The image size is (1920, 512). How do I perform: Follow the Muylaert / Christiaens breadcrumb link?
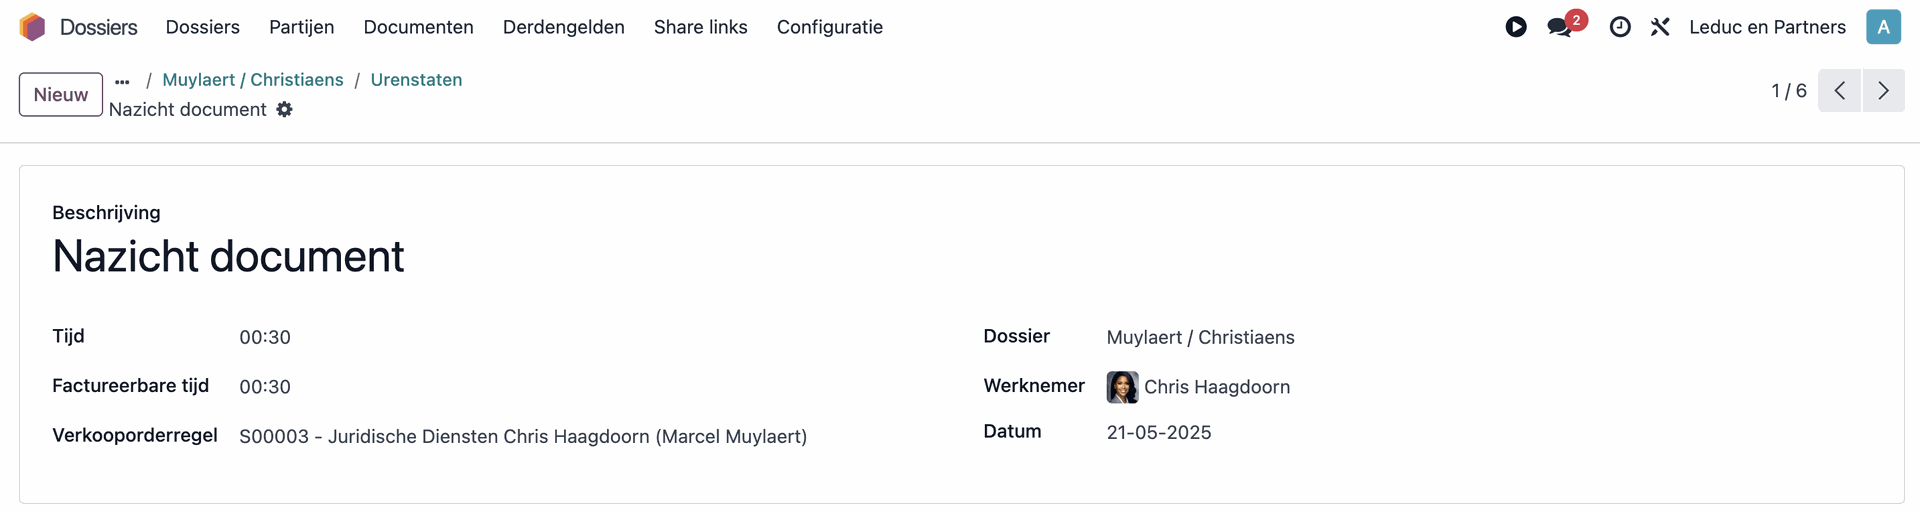coord(252,80)
